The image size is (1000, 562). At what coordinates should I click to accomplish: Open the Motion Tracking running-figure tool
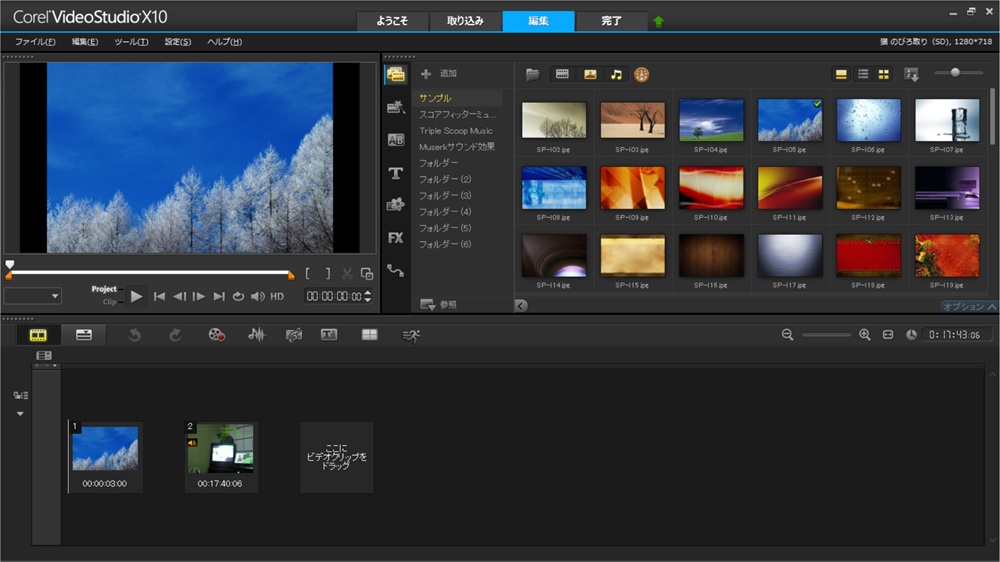(410, 335)
